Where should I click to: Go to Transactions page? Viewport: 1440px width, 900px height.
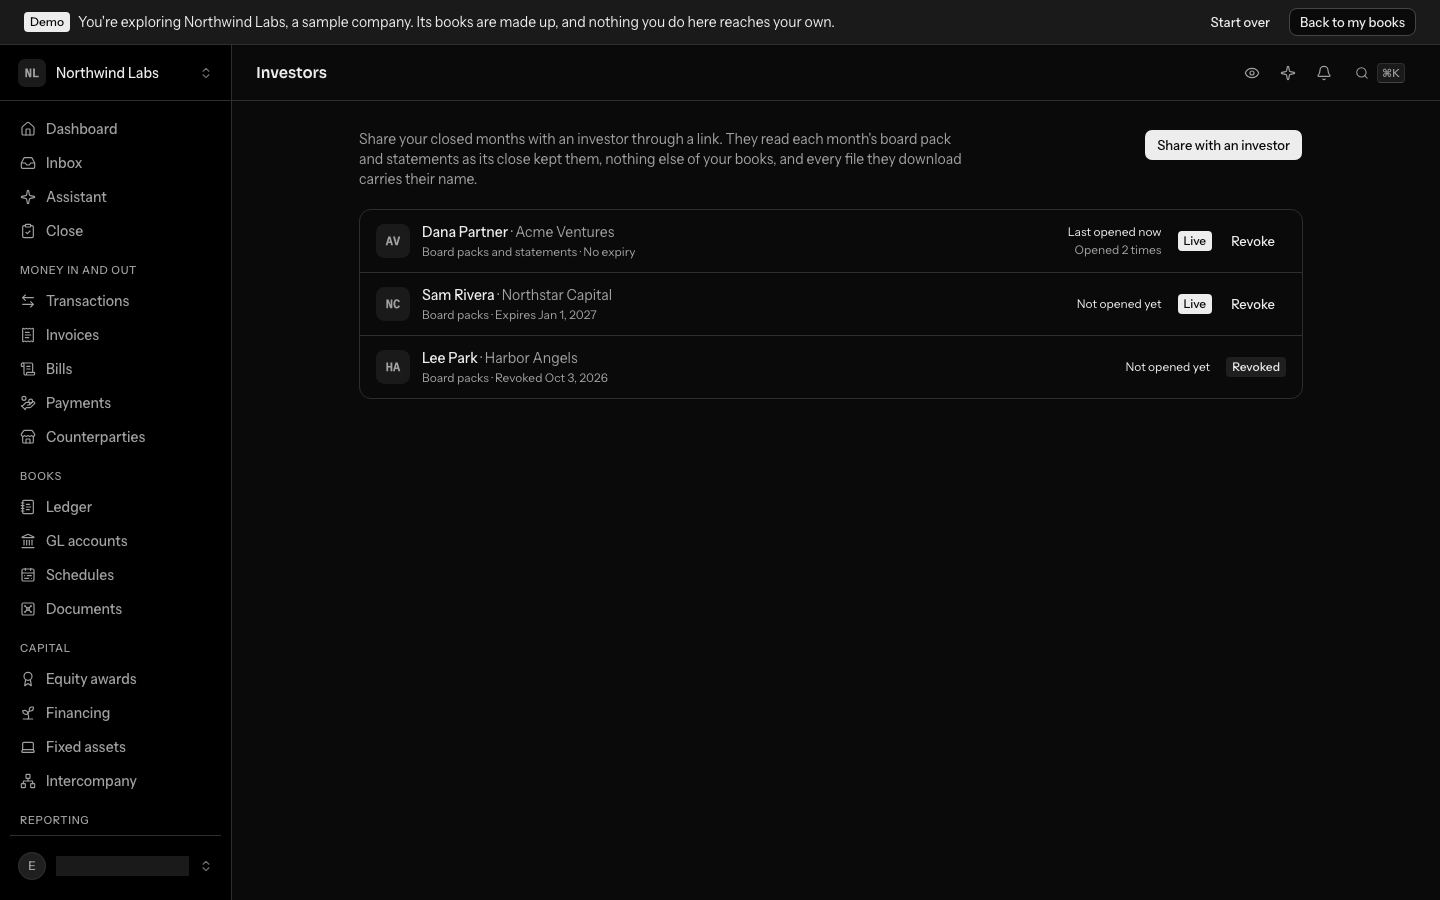(x=115, y=301)
